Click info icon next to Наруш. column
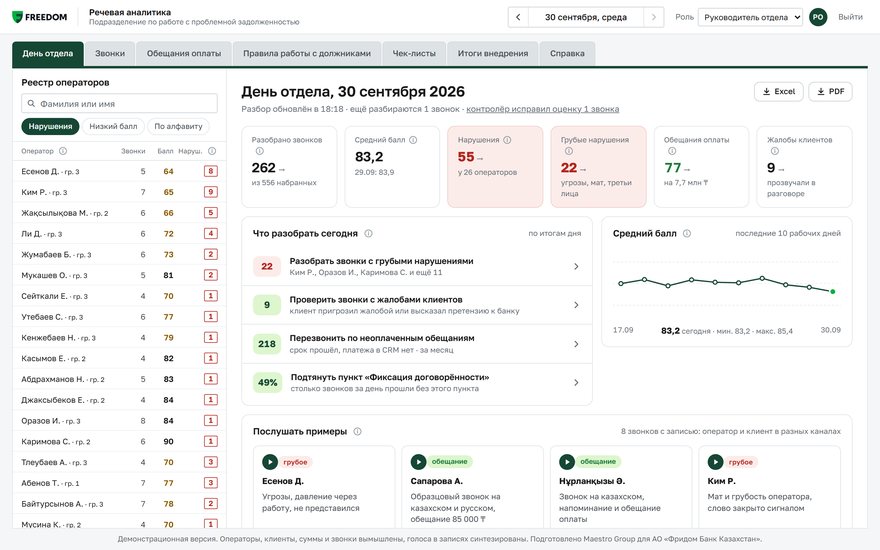 [x=212, y=151]
